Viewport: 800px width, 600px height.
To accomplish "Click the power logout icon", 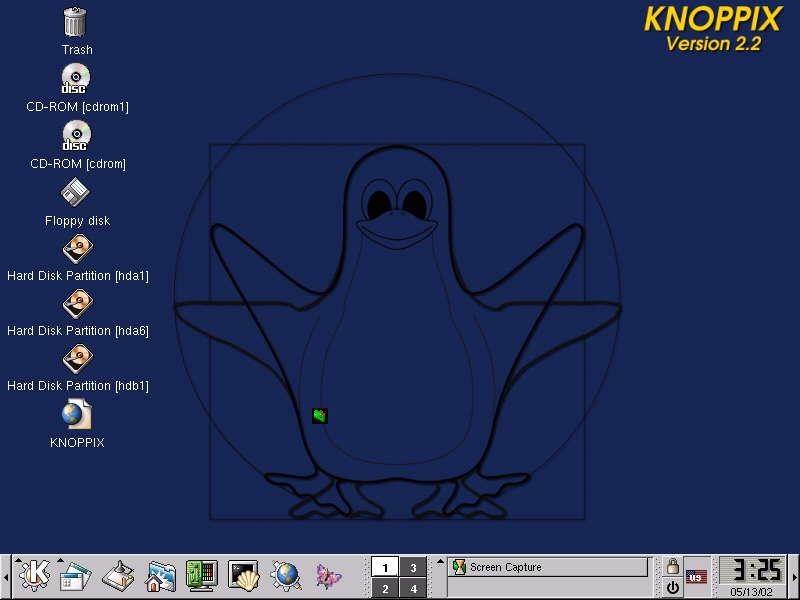I will tap(672, 588).
